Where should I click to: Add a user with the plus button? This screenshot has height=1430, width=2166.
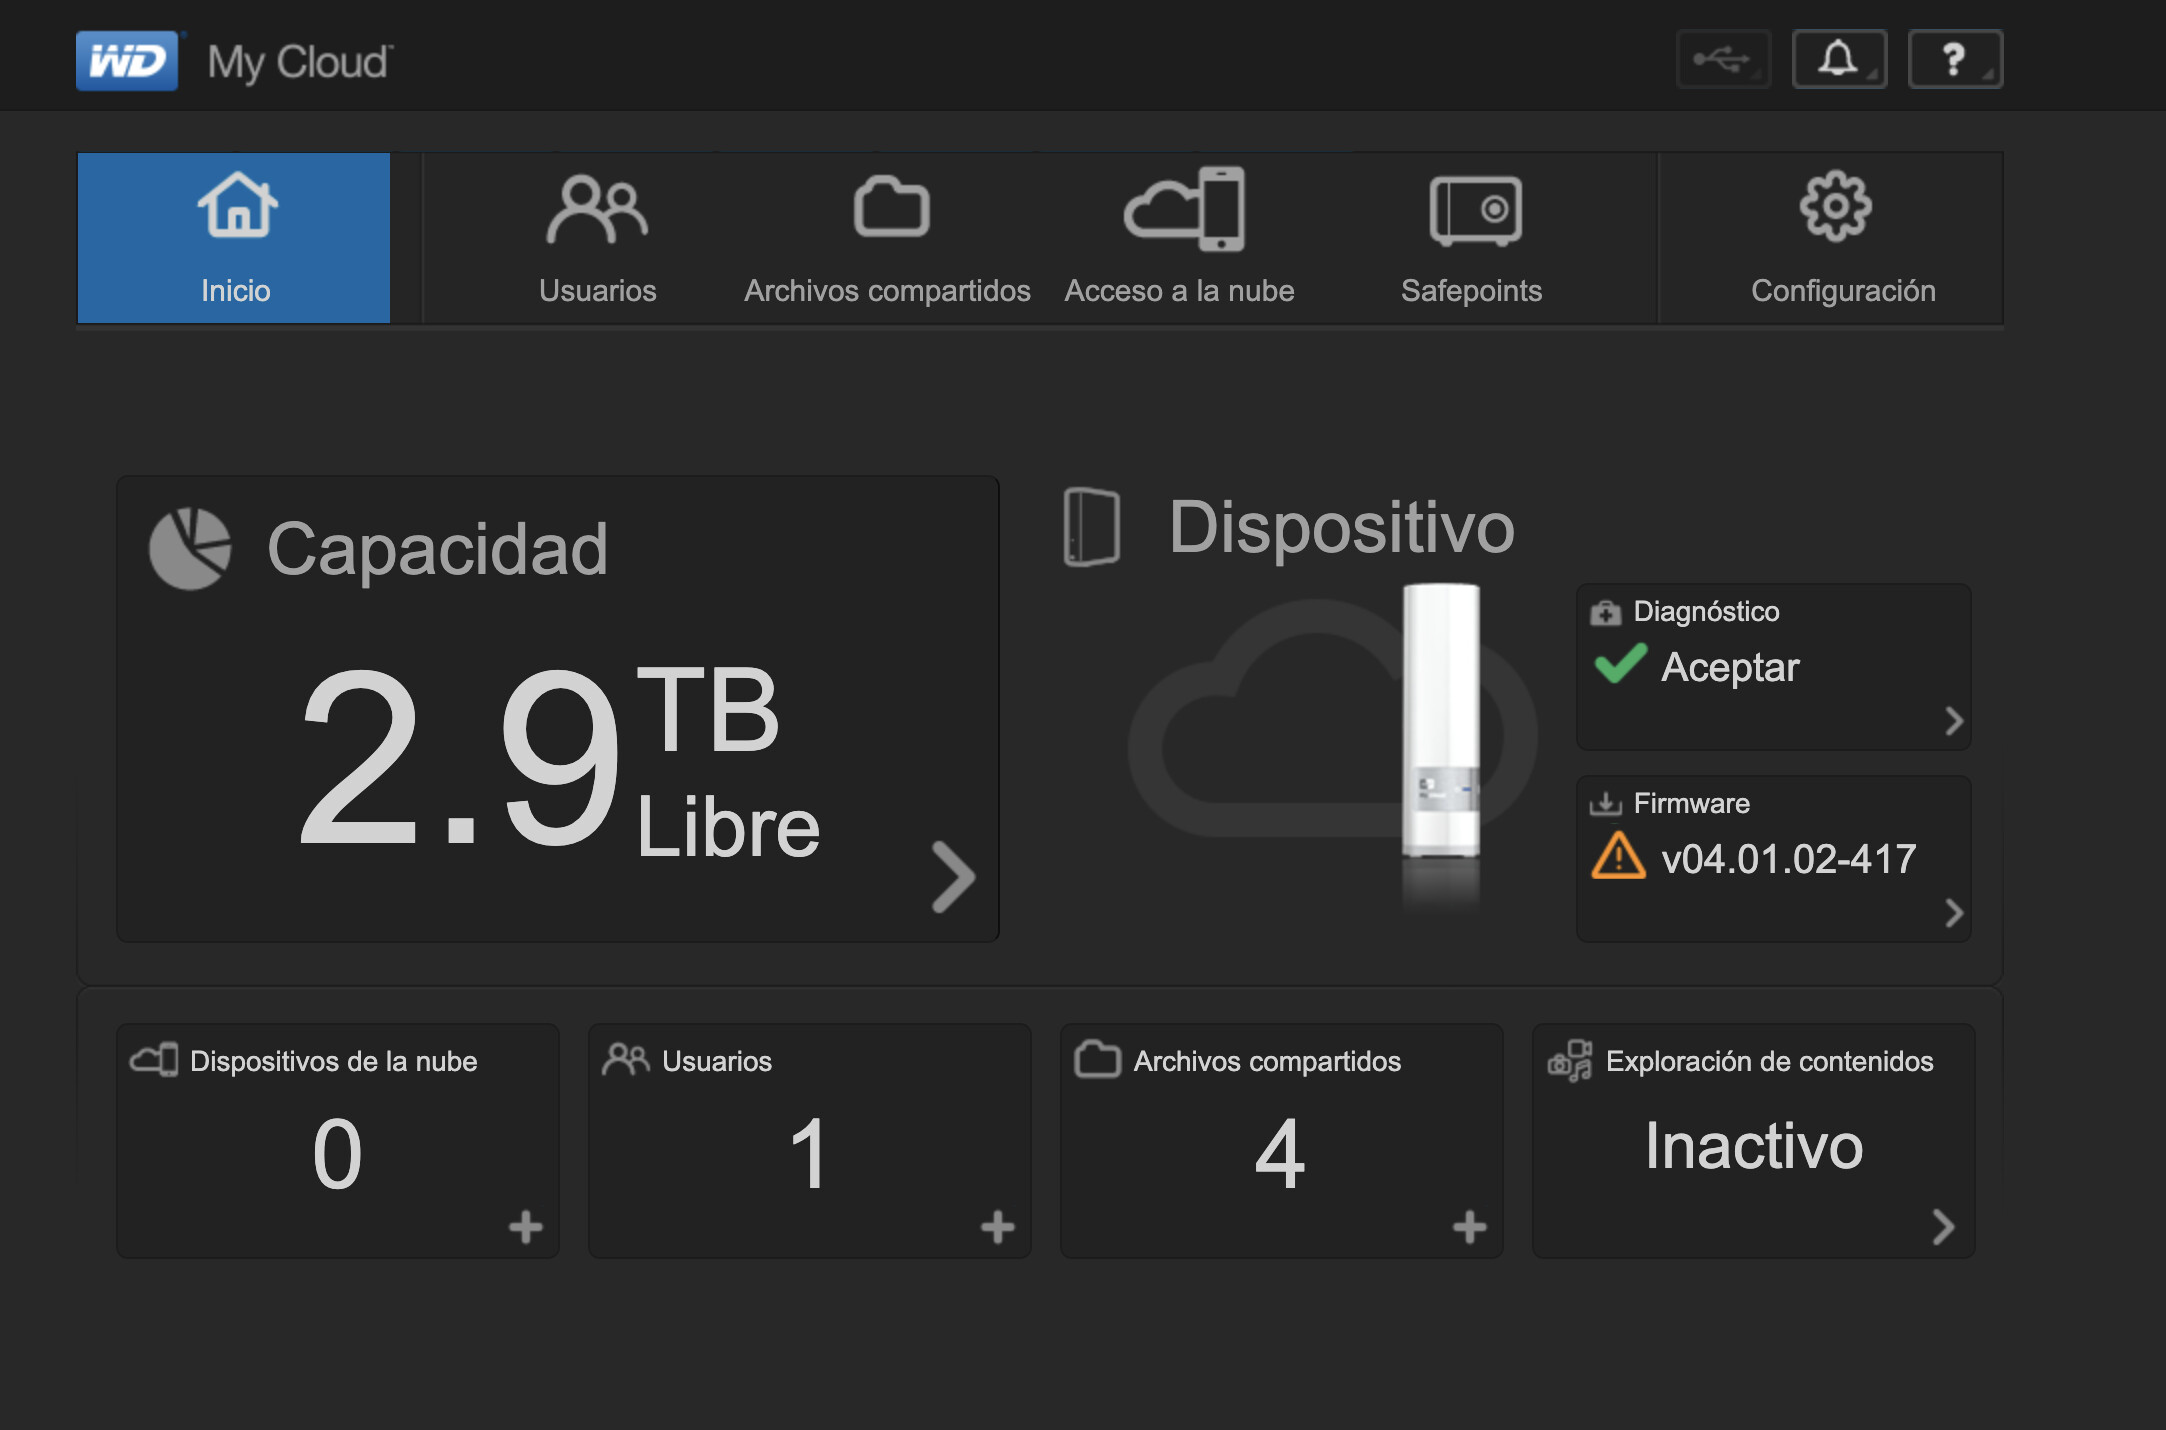click(998, 1227)
